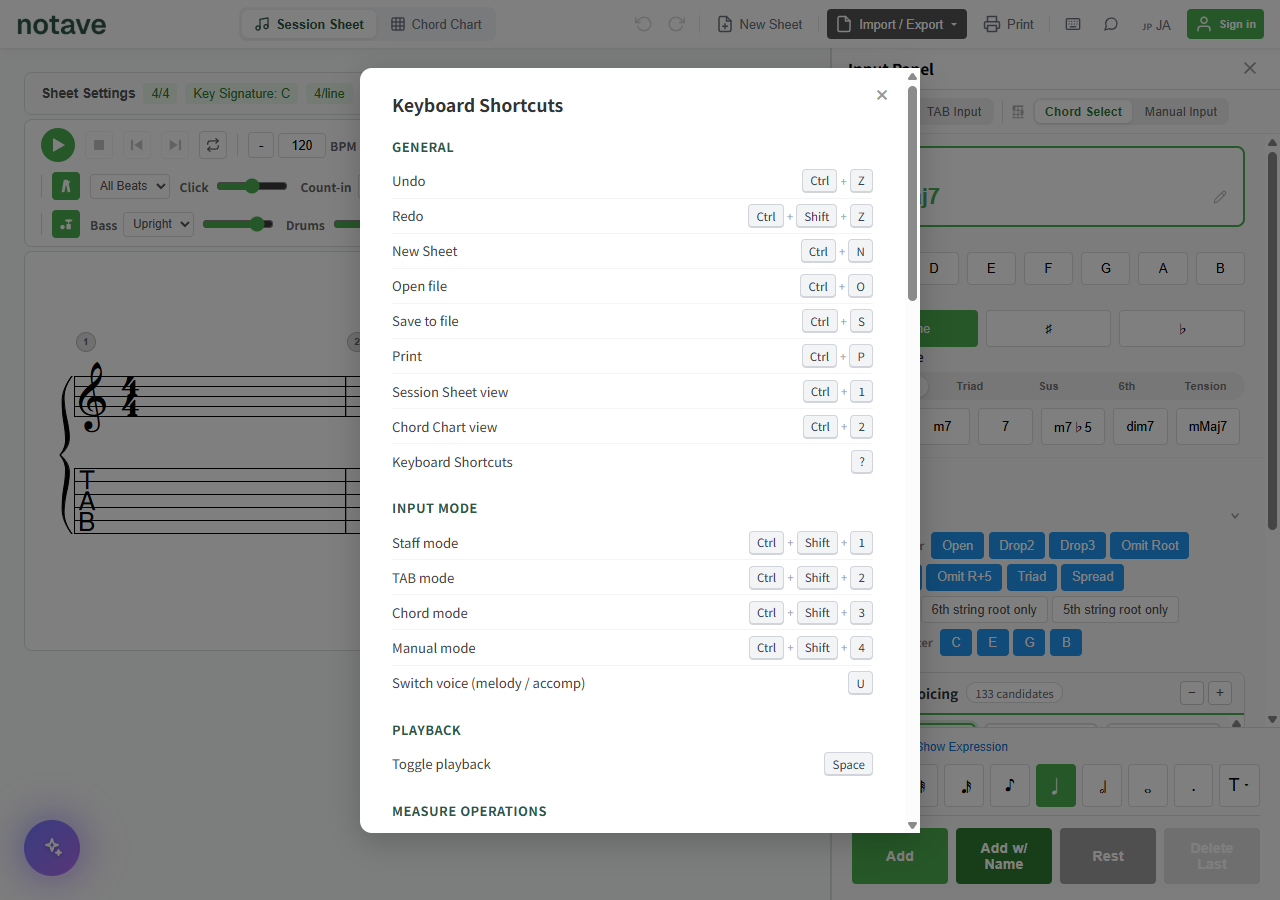Open the Key Signature: C setting
Screen dimensions: 1280x900
(x=241, y=93)
